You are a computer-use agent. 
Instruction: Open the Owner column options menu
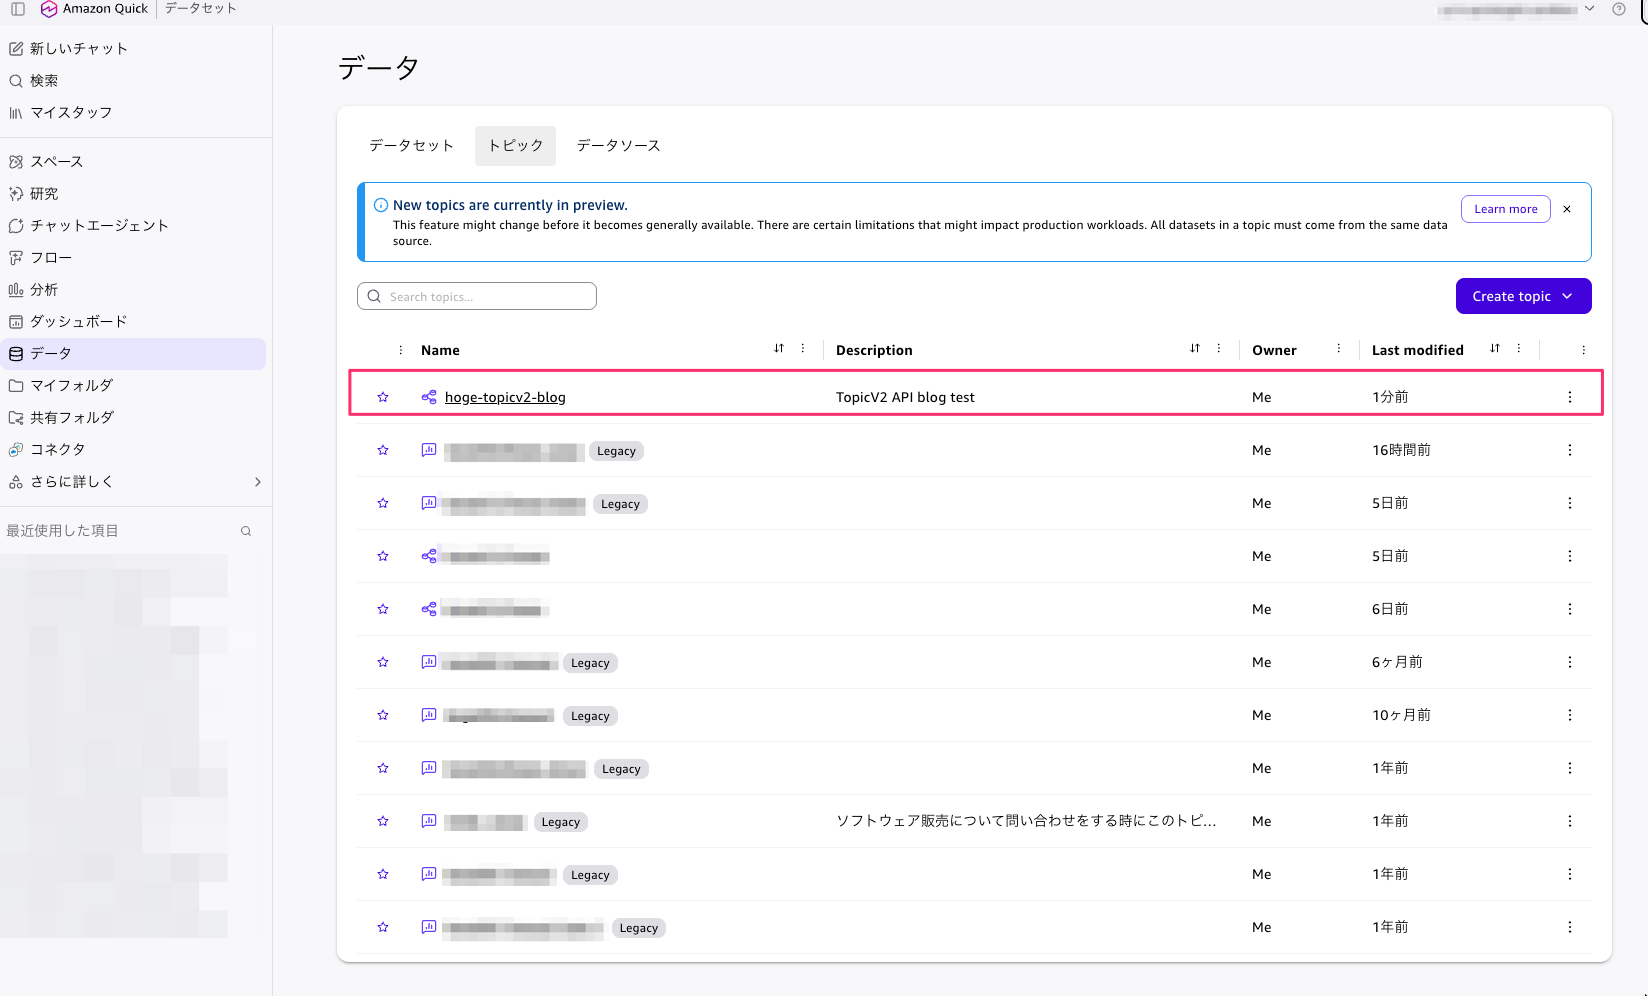[x=1339, y=348]
